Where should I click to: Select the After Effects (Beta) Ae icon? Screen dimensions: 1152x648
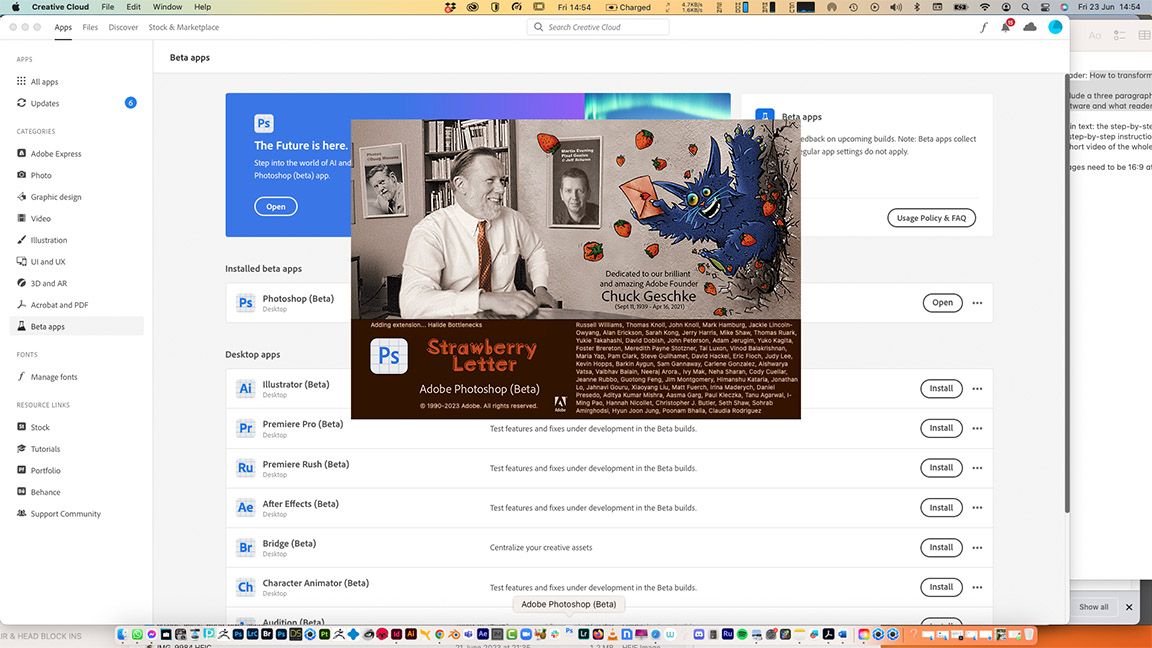245,507
